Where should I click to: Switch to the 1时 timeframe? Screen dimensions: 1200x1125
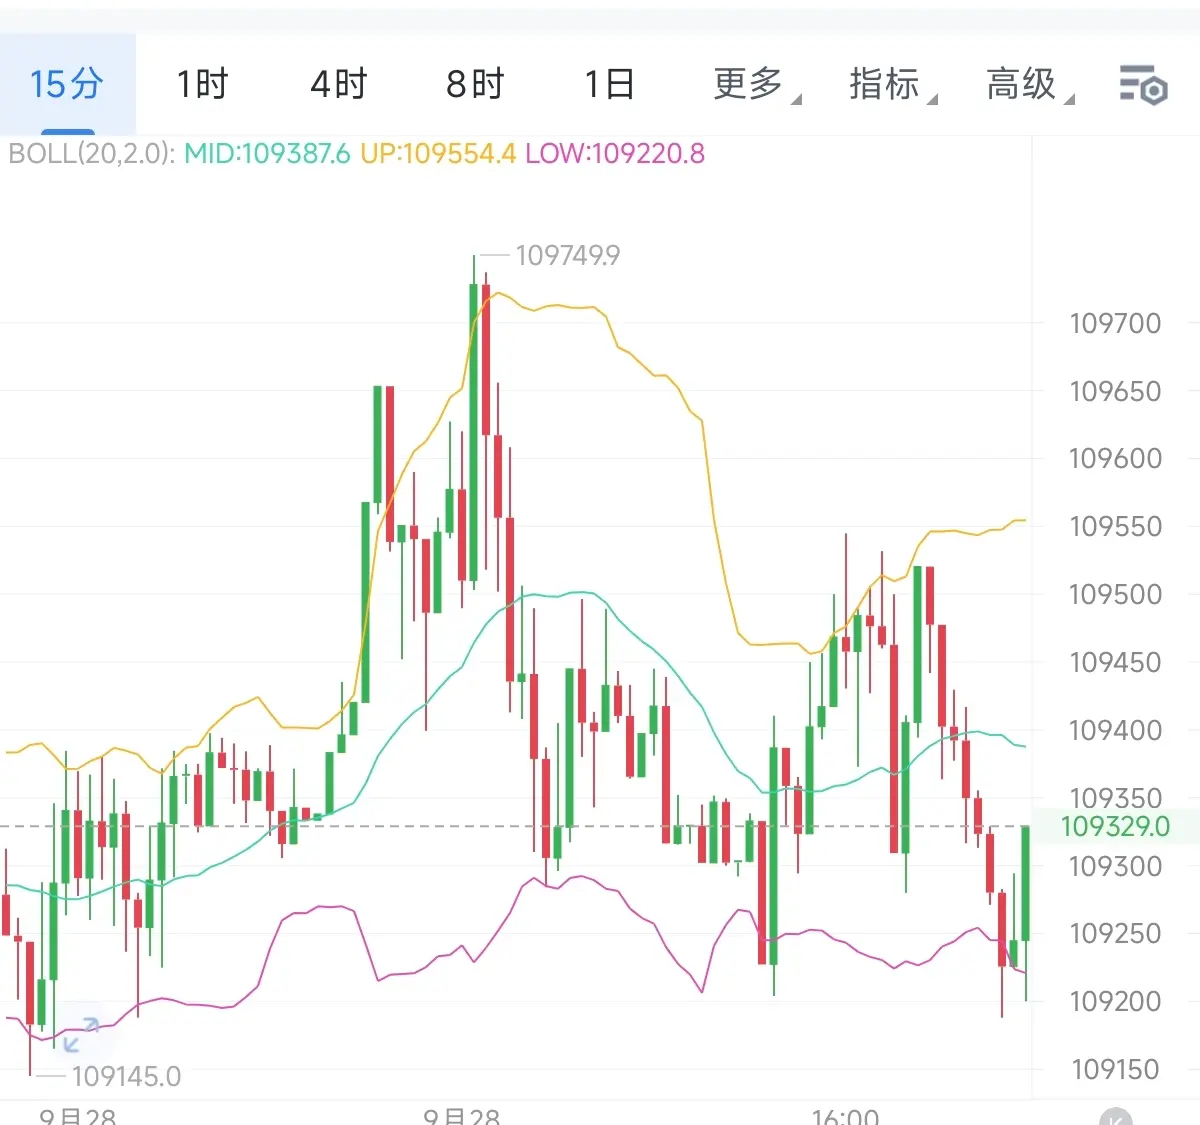[203, 84]
